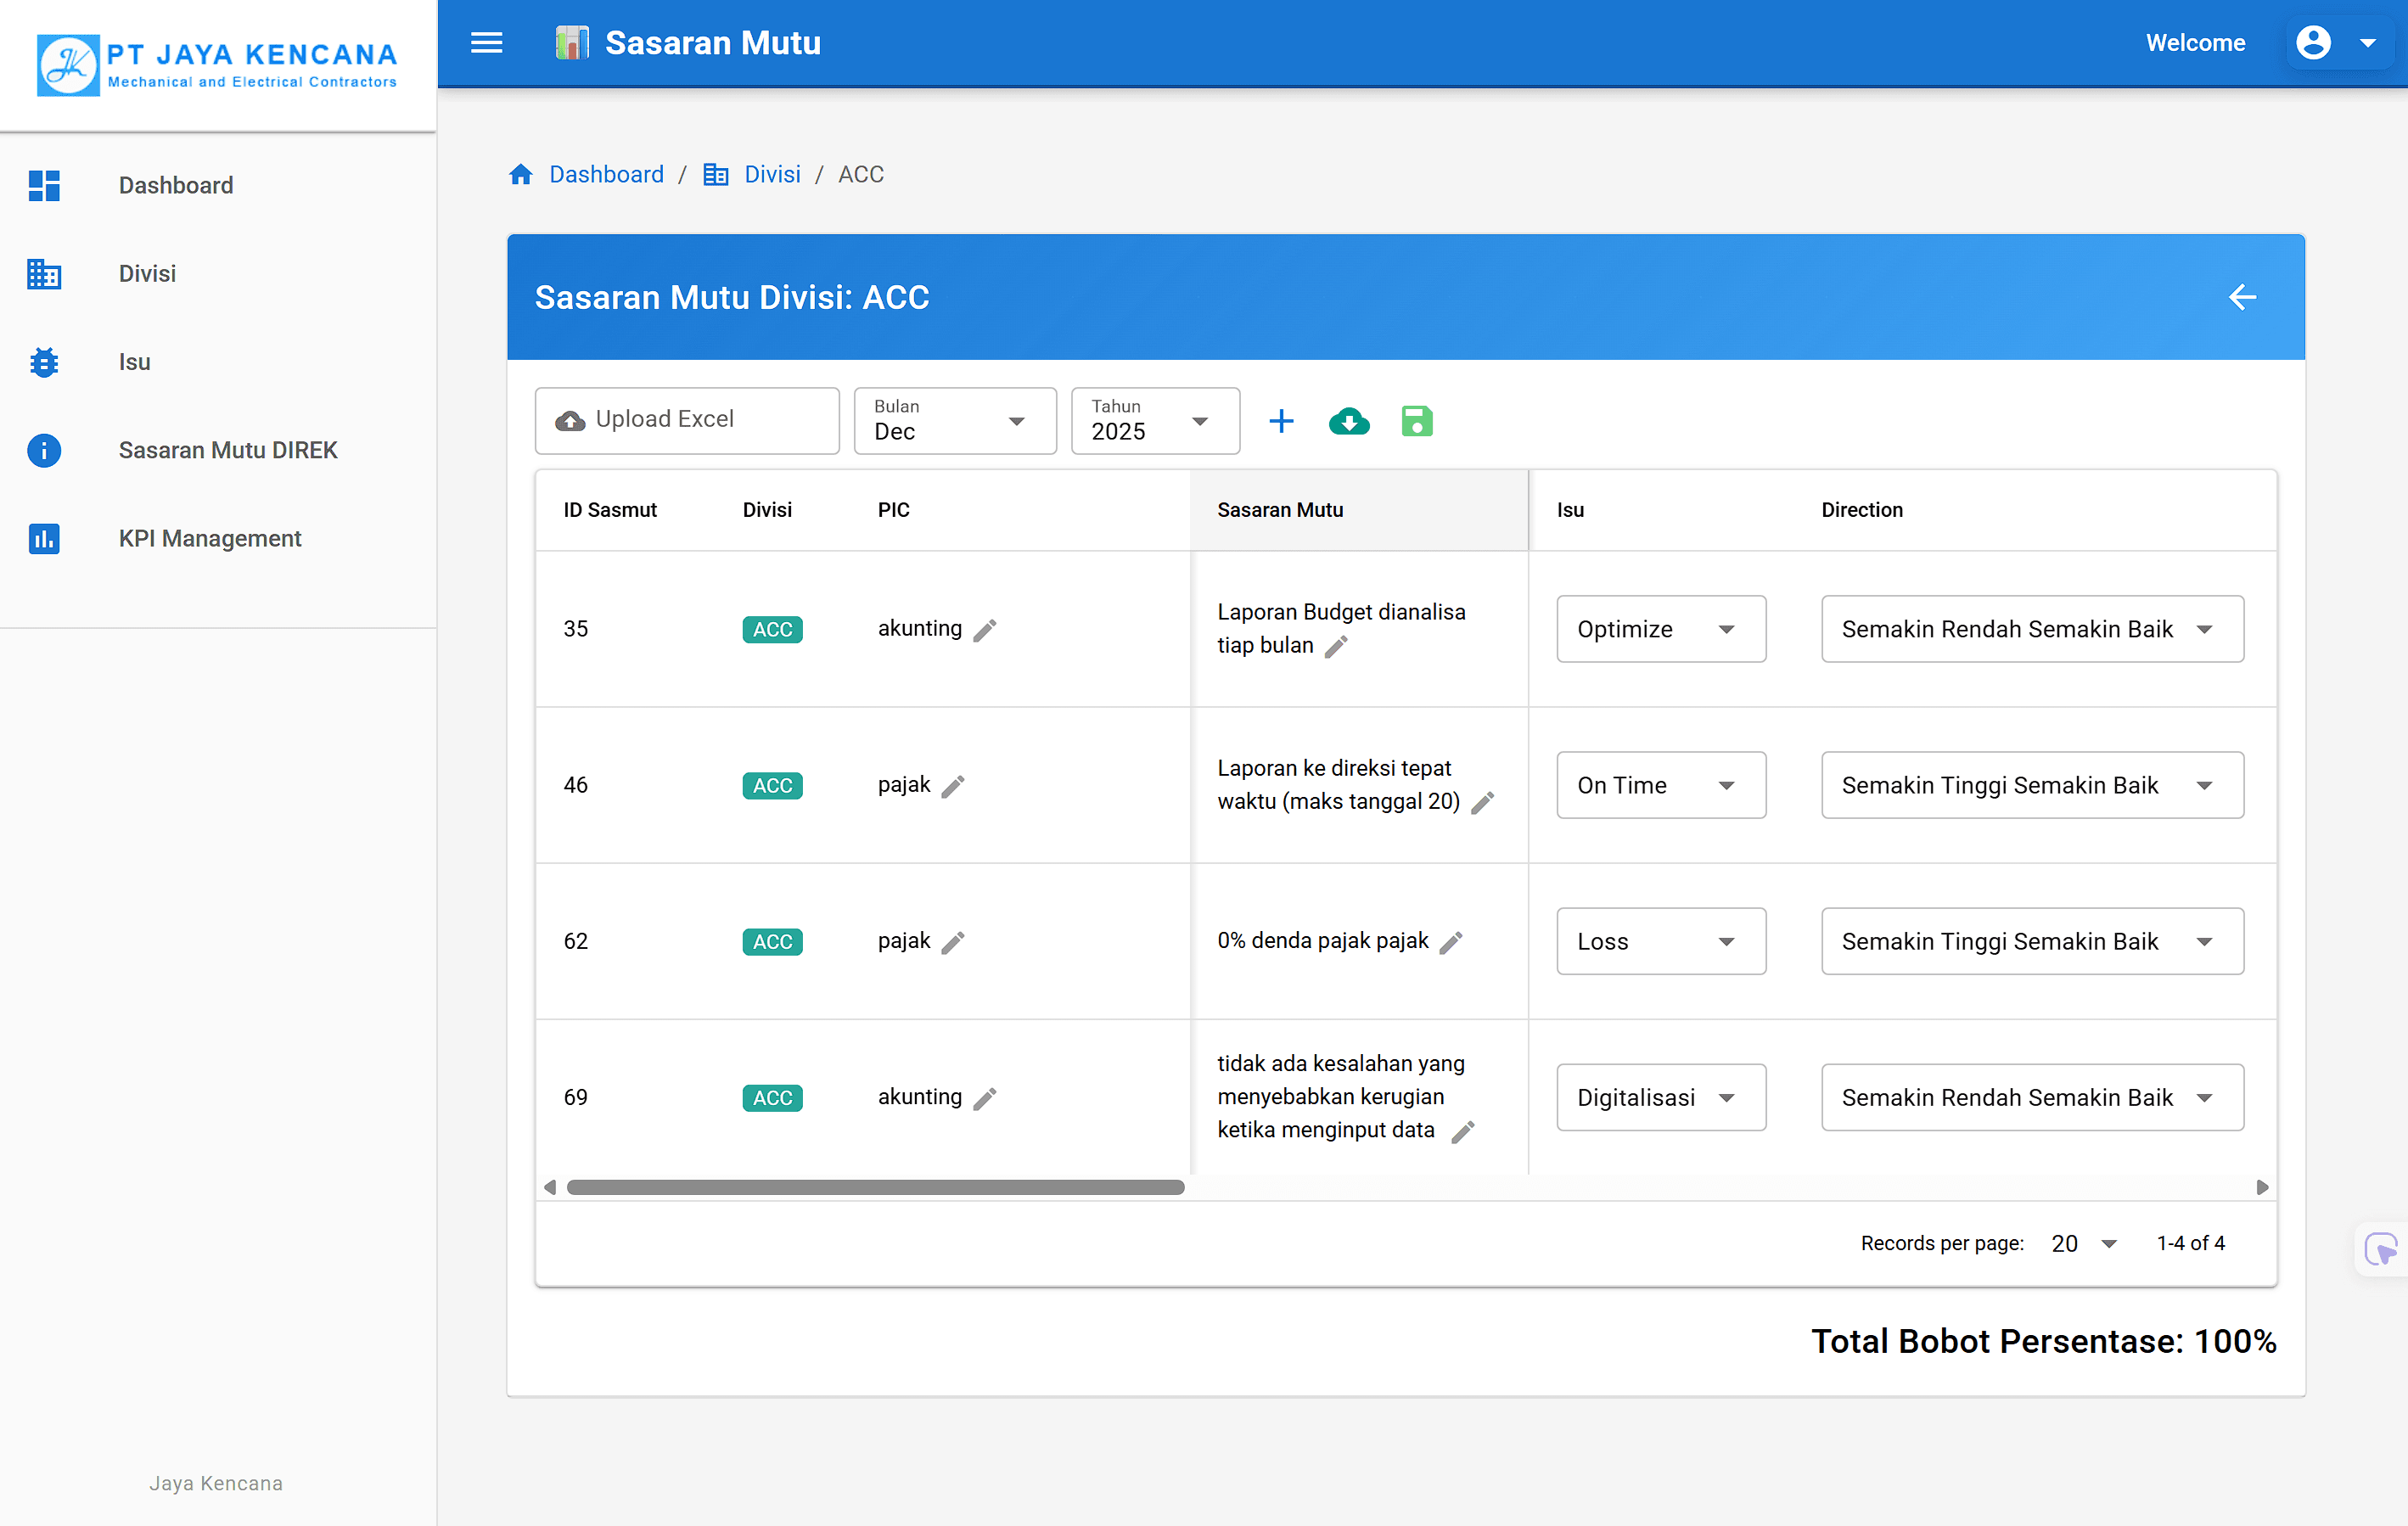
Task: Edit the akunting PIC with pencil icon
Action: pos(985,629)
